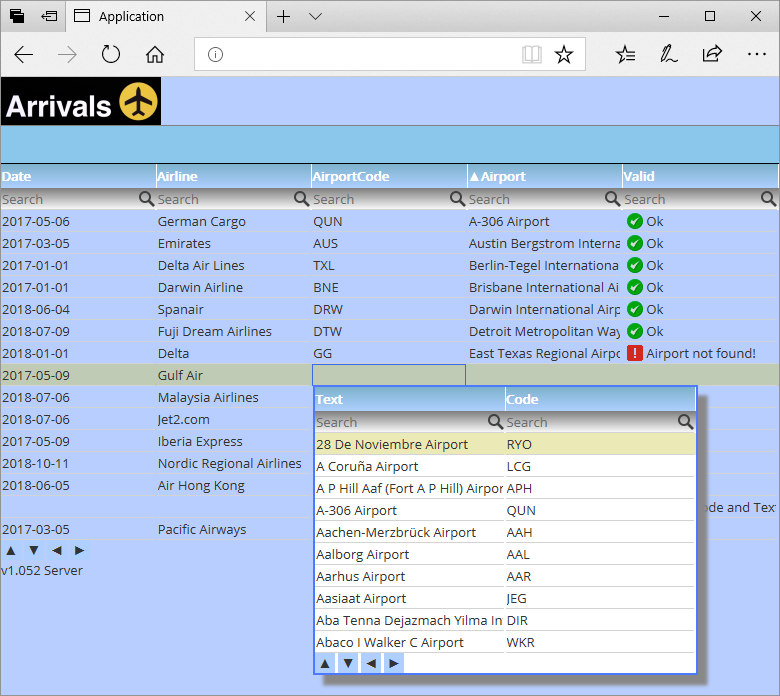
Task: Click the popup page up arrow
Action: pyautogui.click(x=325, y=663)
